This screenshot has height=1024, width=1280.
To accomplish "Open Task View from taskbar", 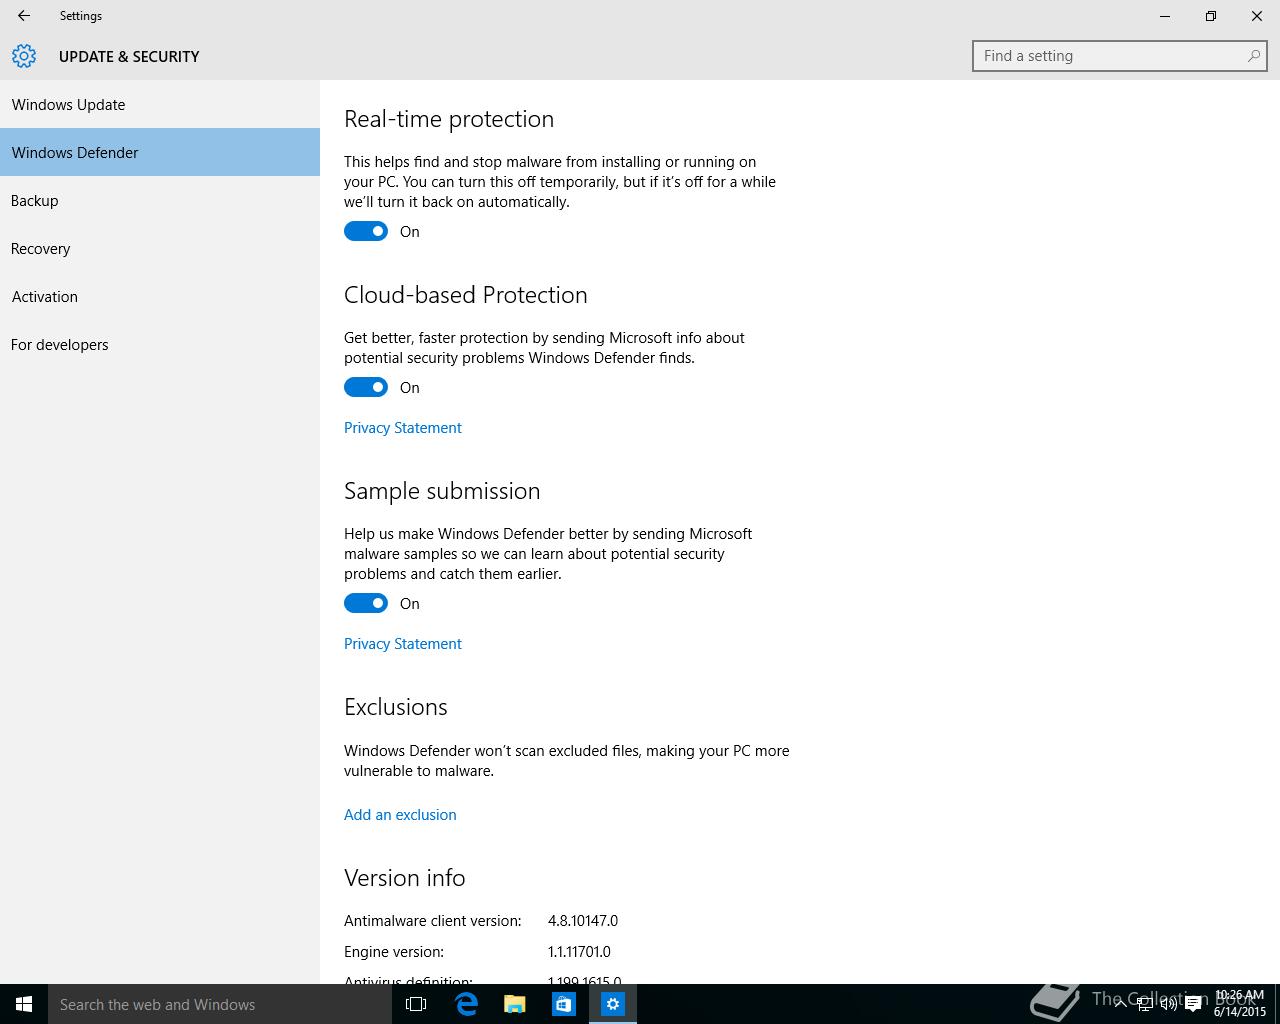I will coord(416,1004).
